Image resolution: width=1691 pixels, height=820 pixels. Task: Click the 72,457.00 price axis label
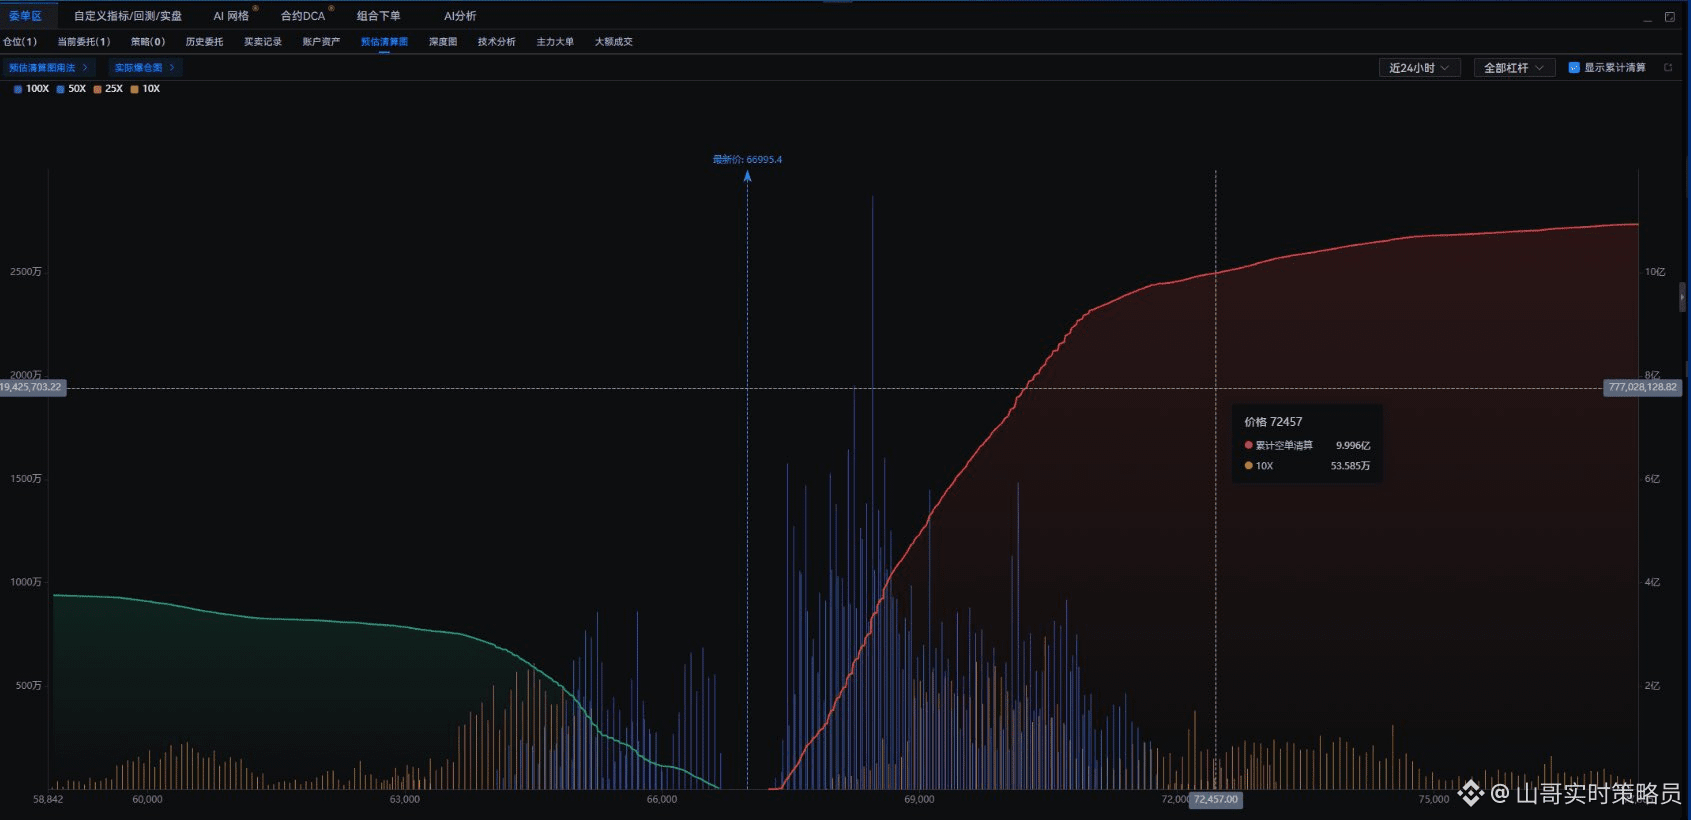point(1216,799)
